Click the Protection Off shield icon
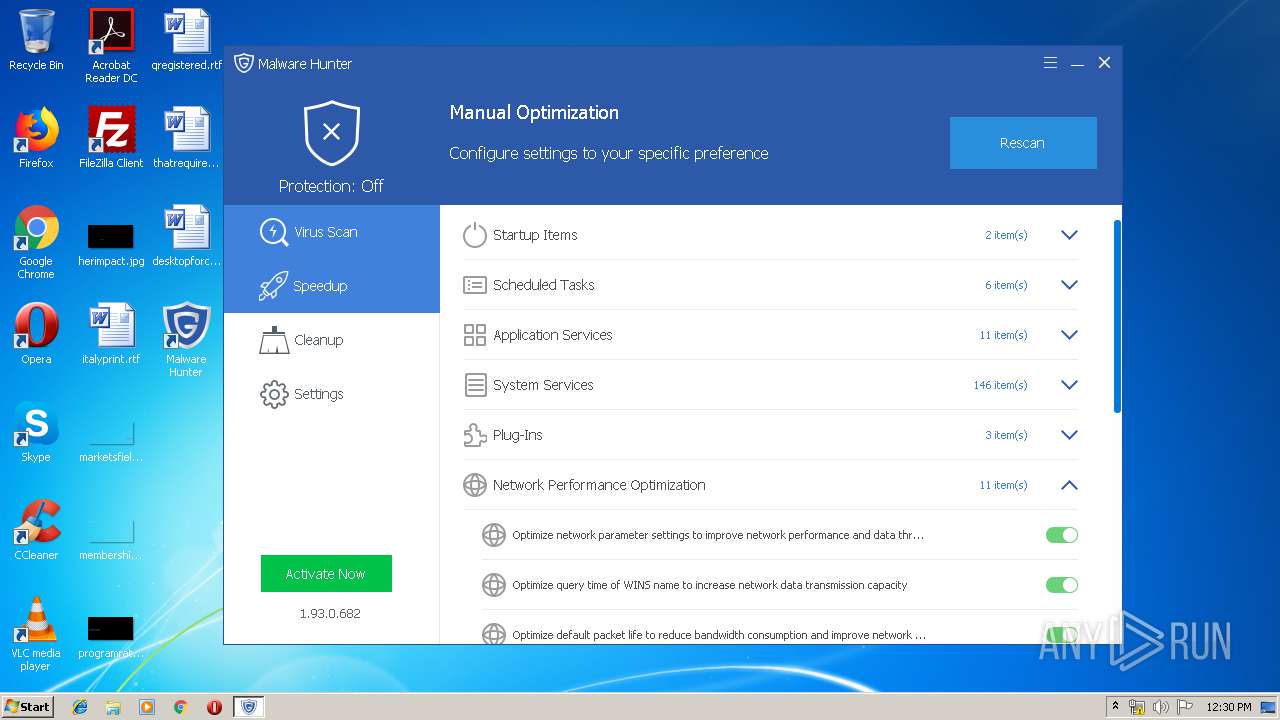1280x720 pixels. click(332, 133)
